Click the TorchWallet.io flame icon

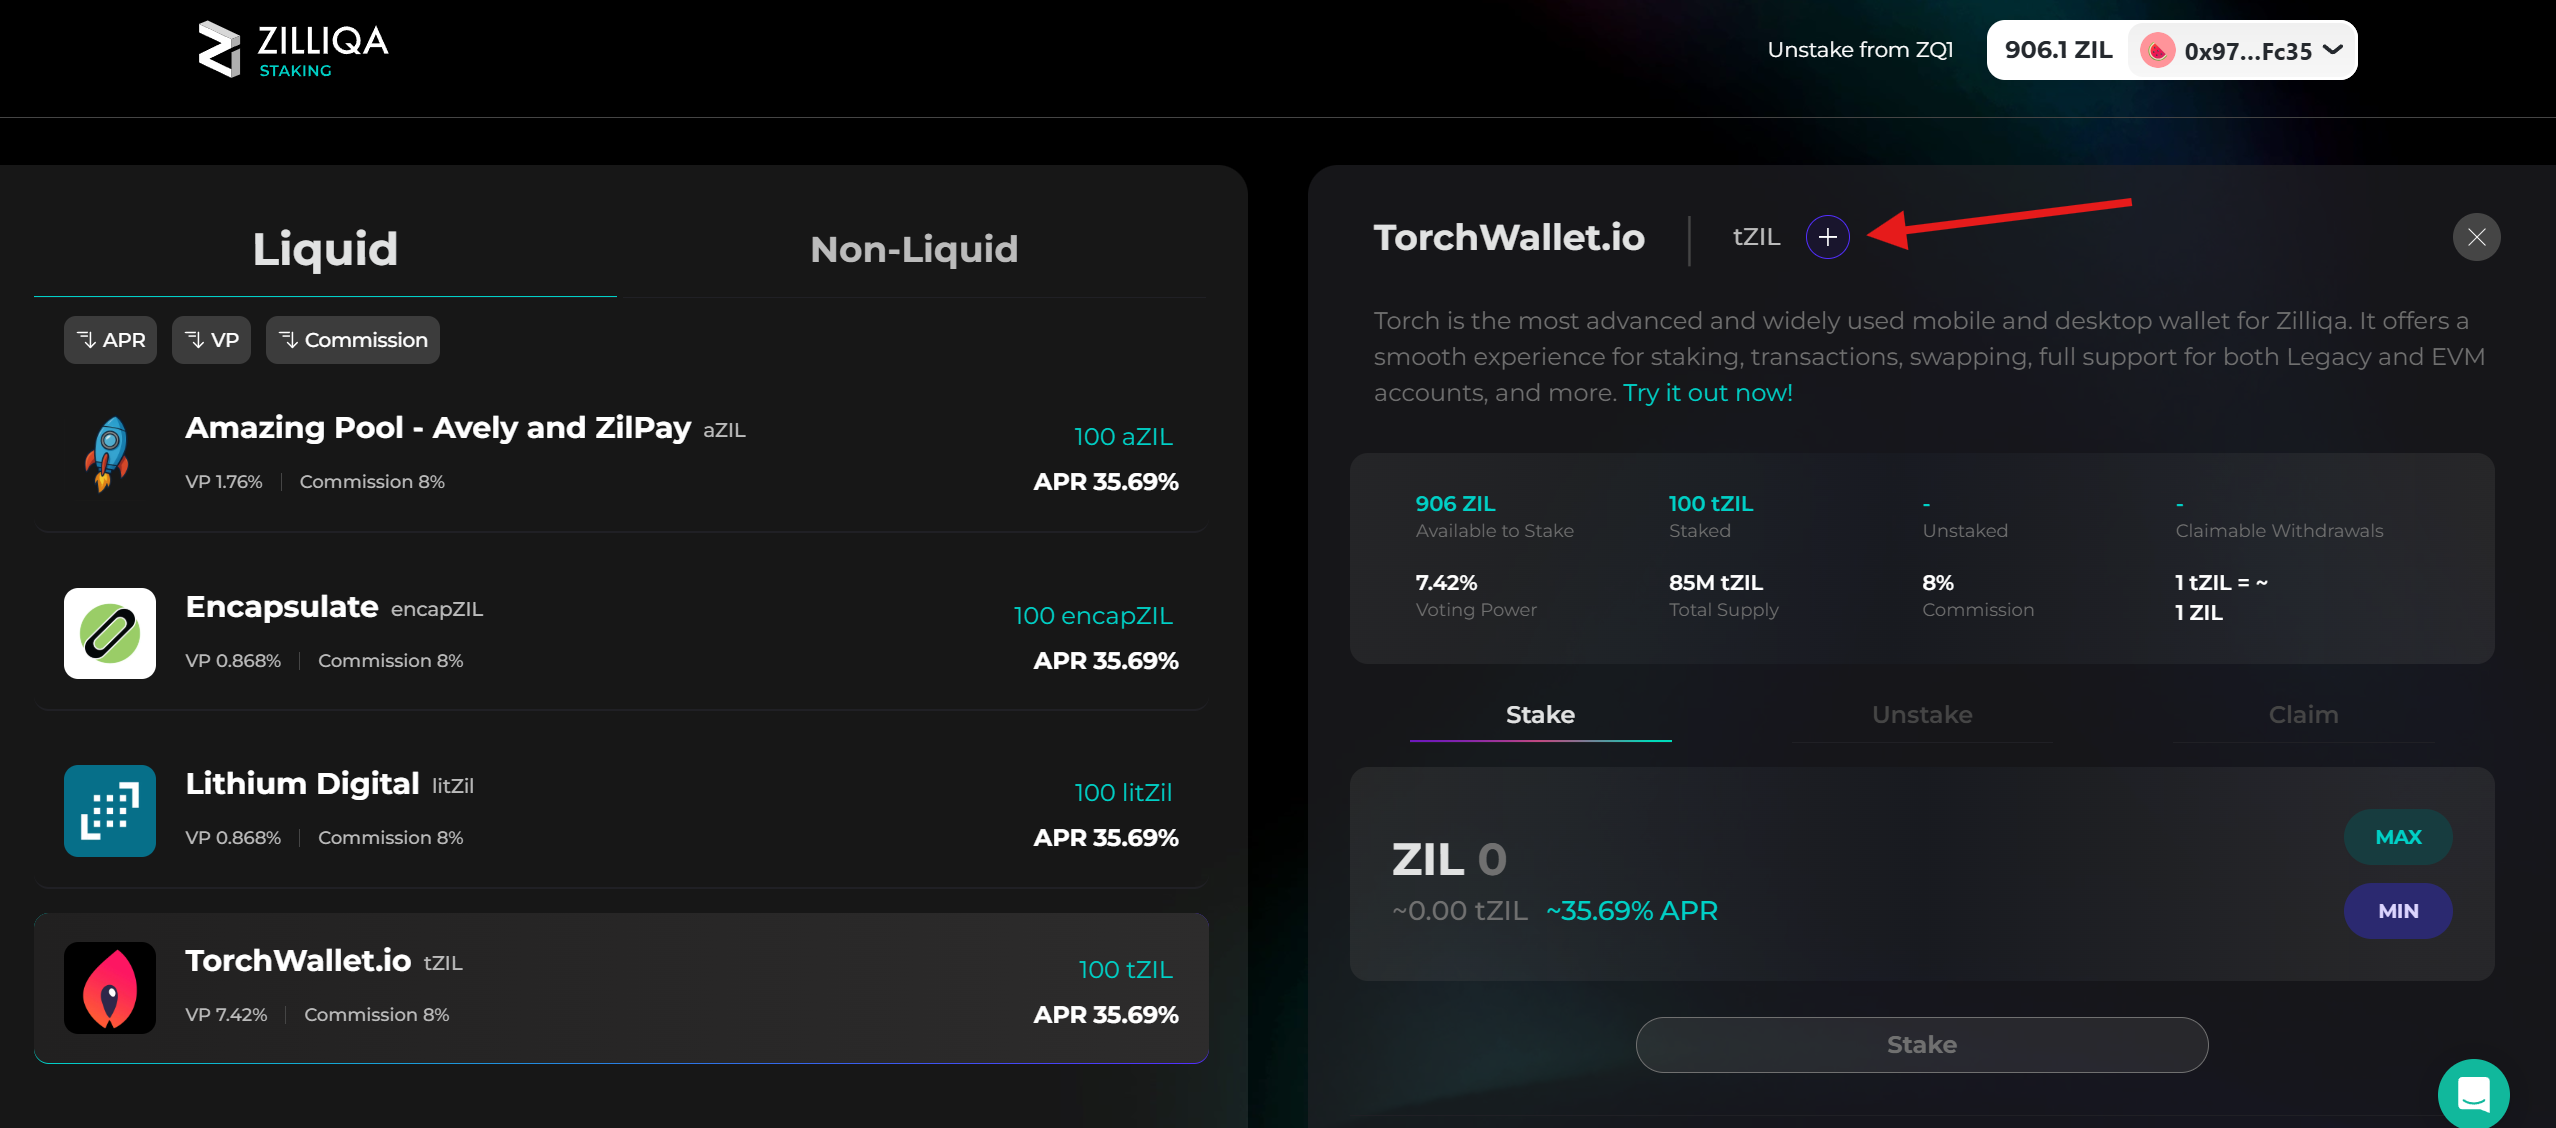[108, 987]
